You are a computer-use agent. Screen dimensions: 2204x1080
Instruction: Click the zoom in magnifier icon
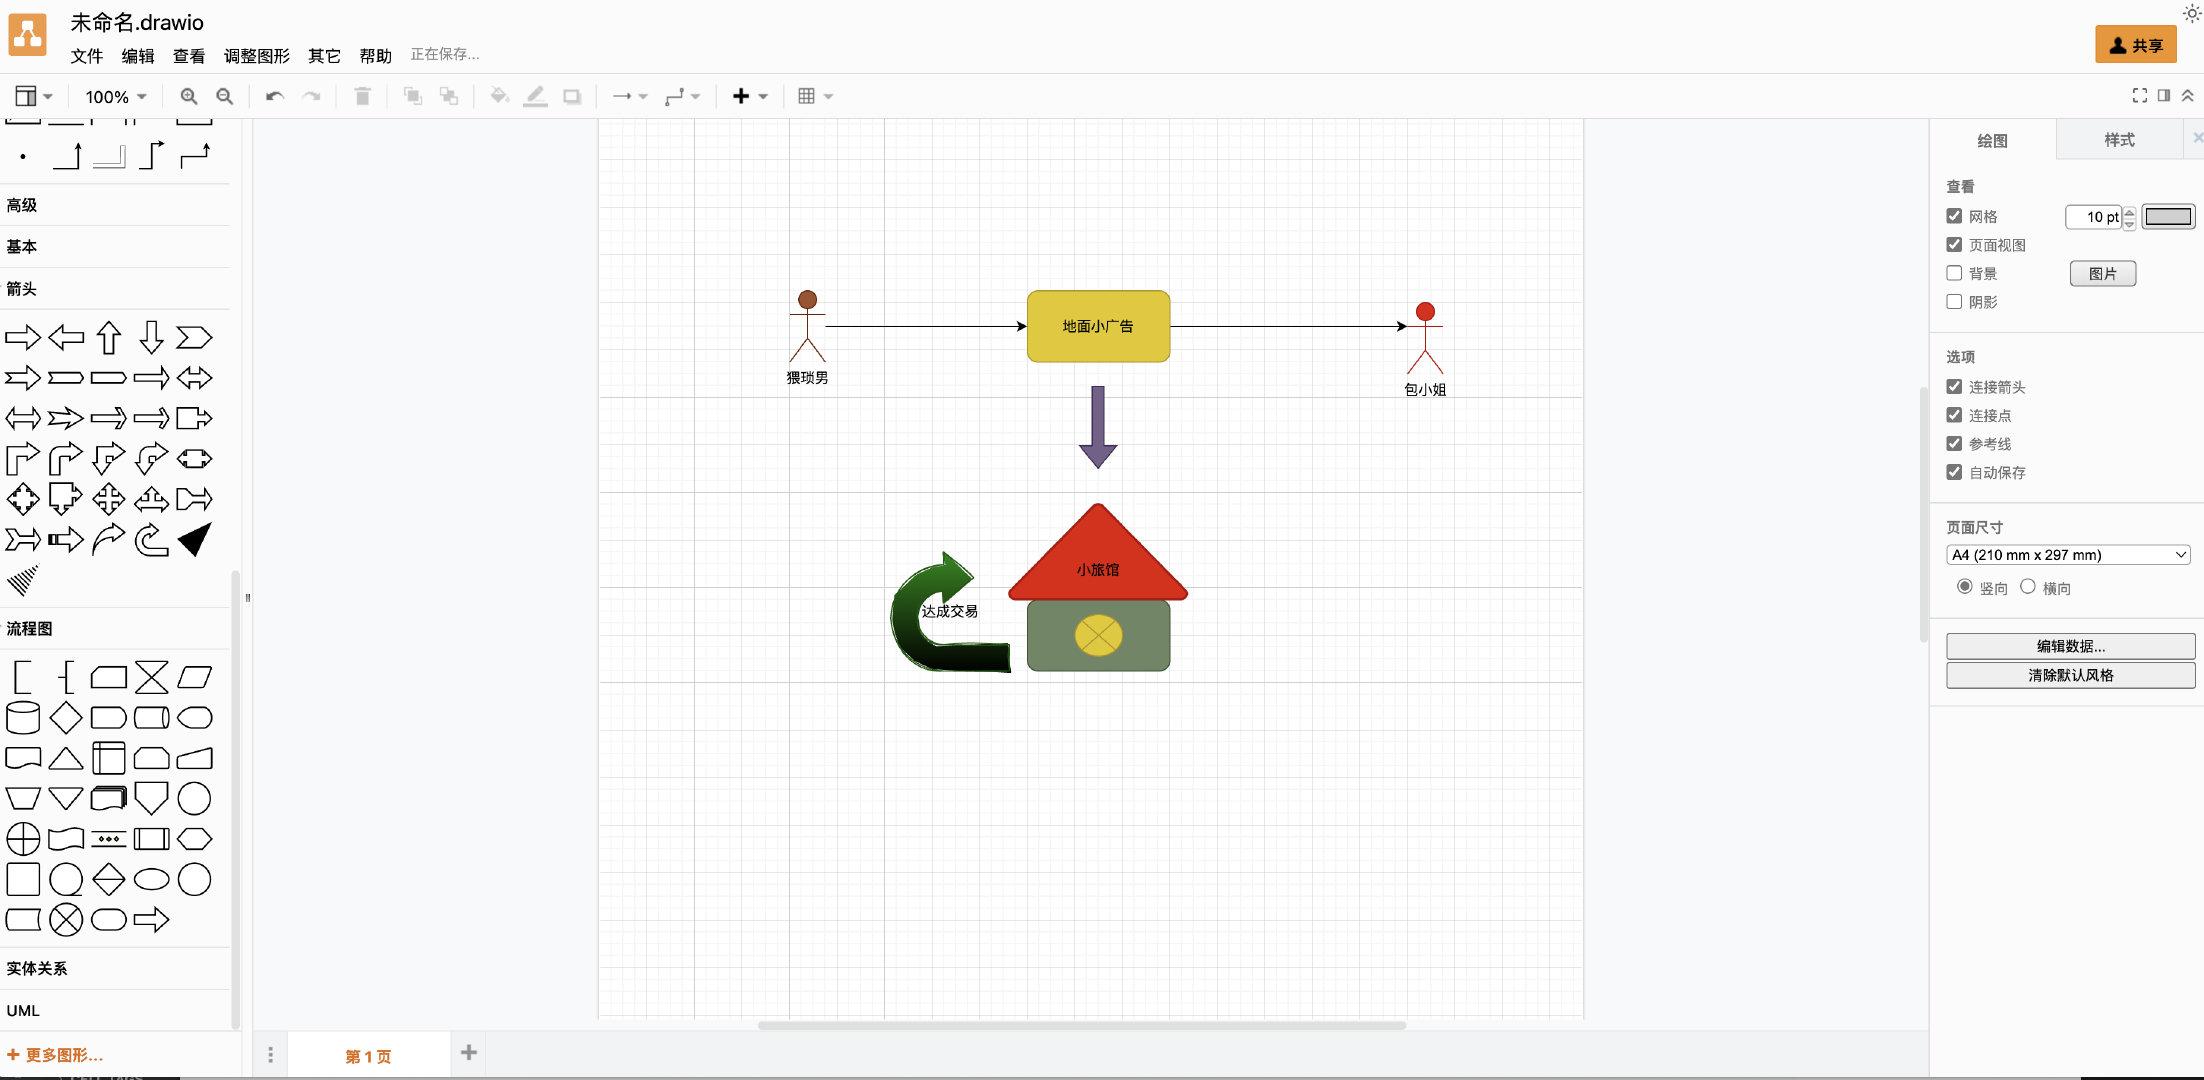click(x=188, y=96)
